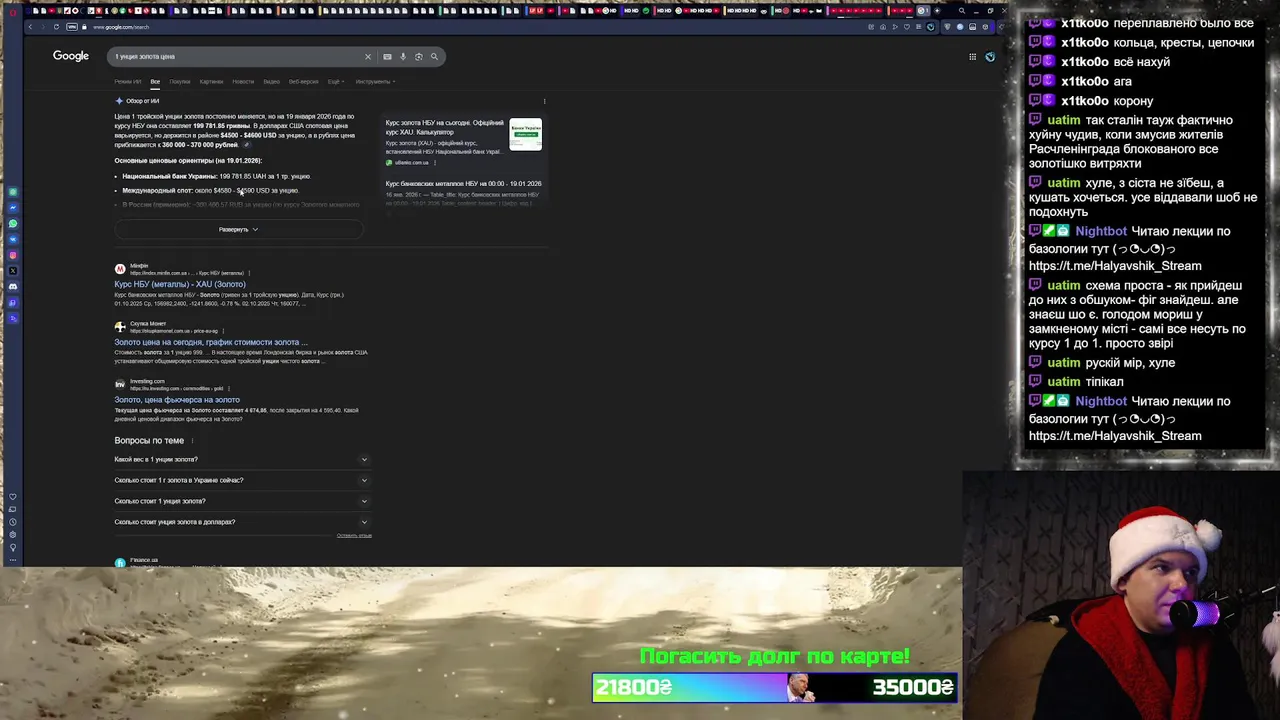Viewport: 1280px width, 720px height.
Task: Click donation goal progress bar at 21800₴
Action: (775, 687)
